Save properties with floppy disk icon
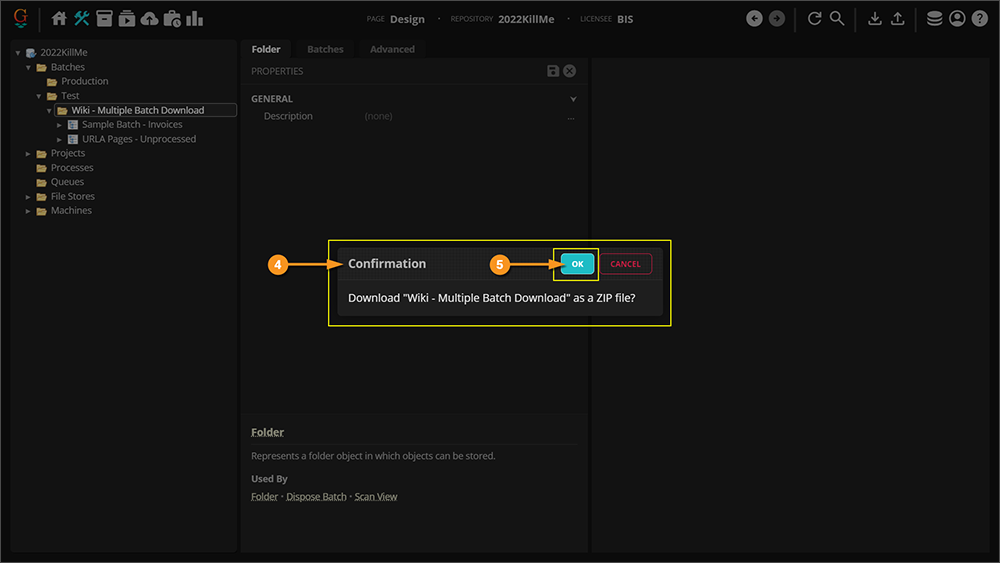This screenshot has height=563, width=1000. [553, 71]
